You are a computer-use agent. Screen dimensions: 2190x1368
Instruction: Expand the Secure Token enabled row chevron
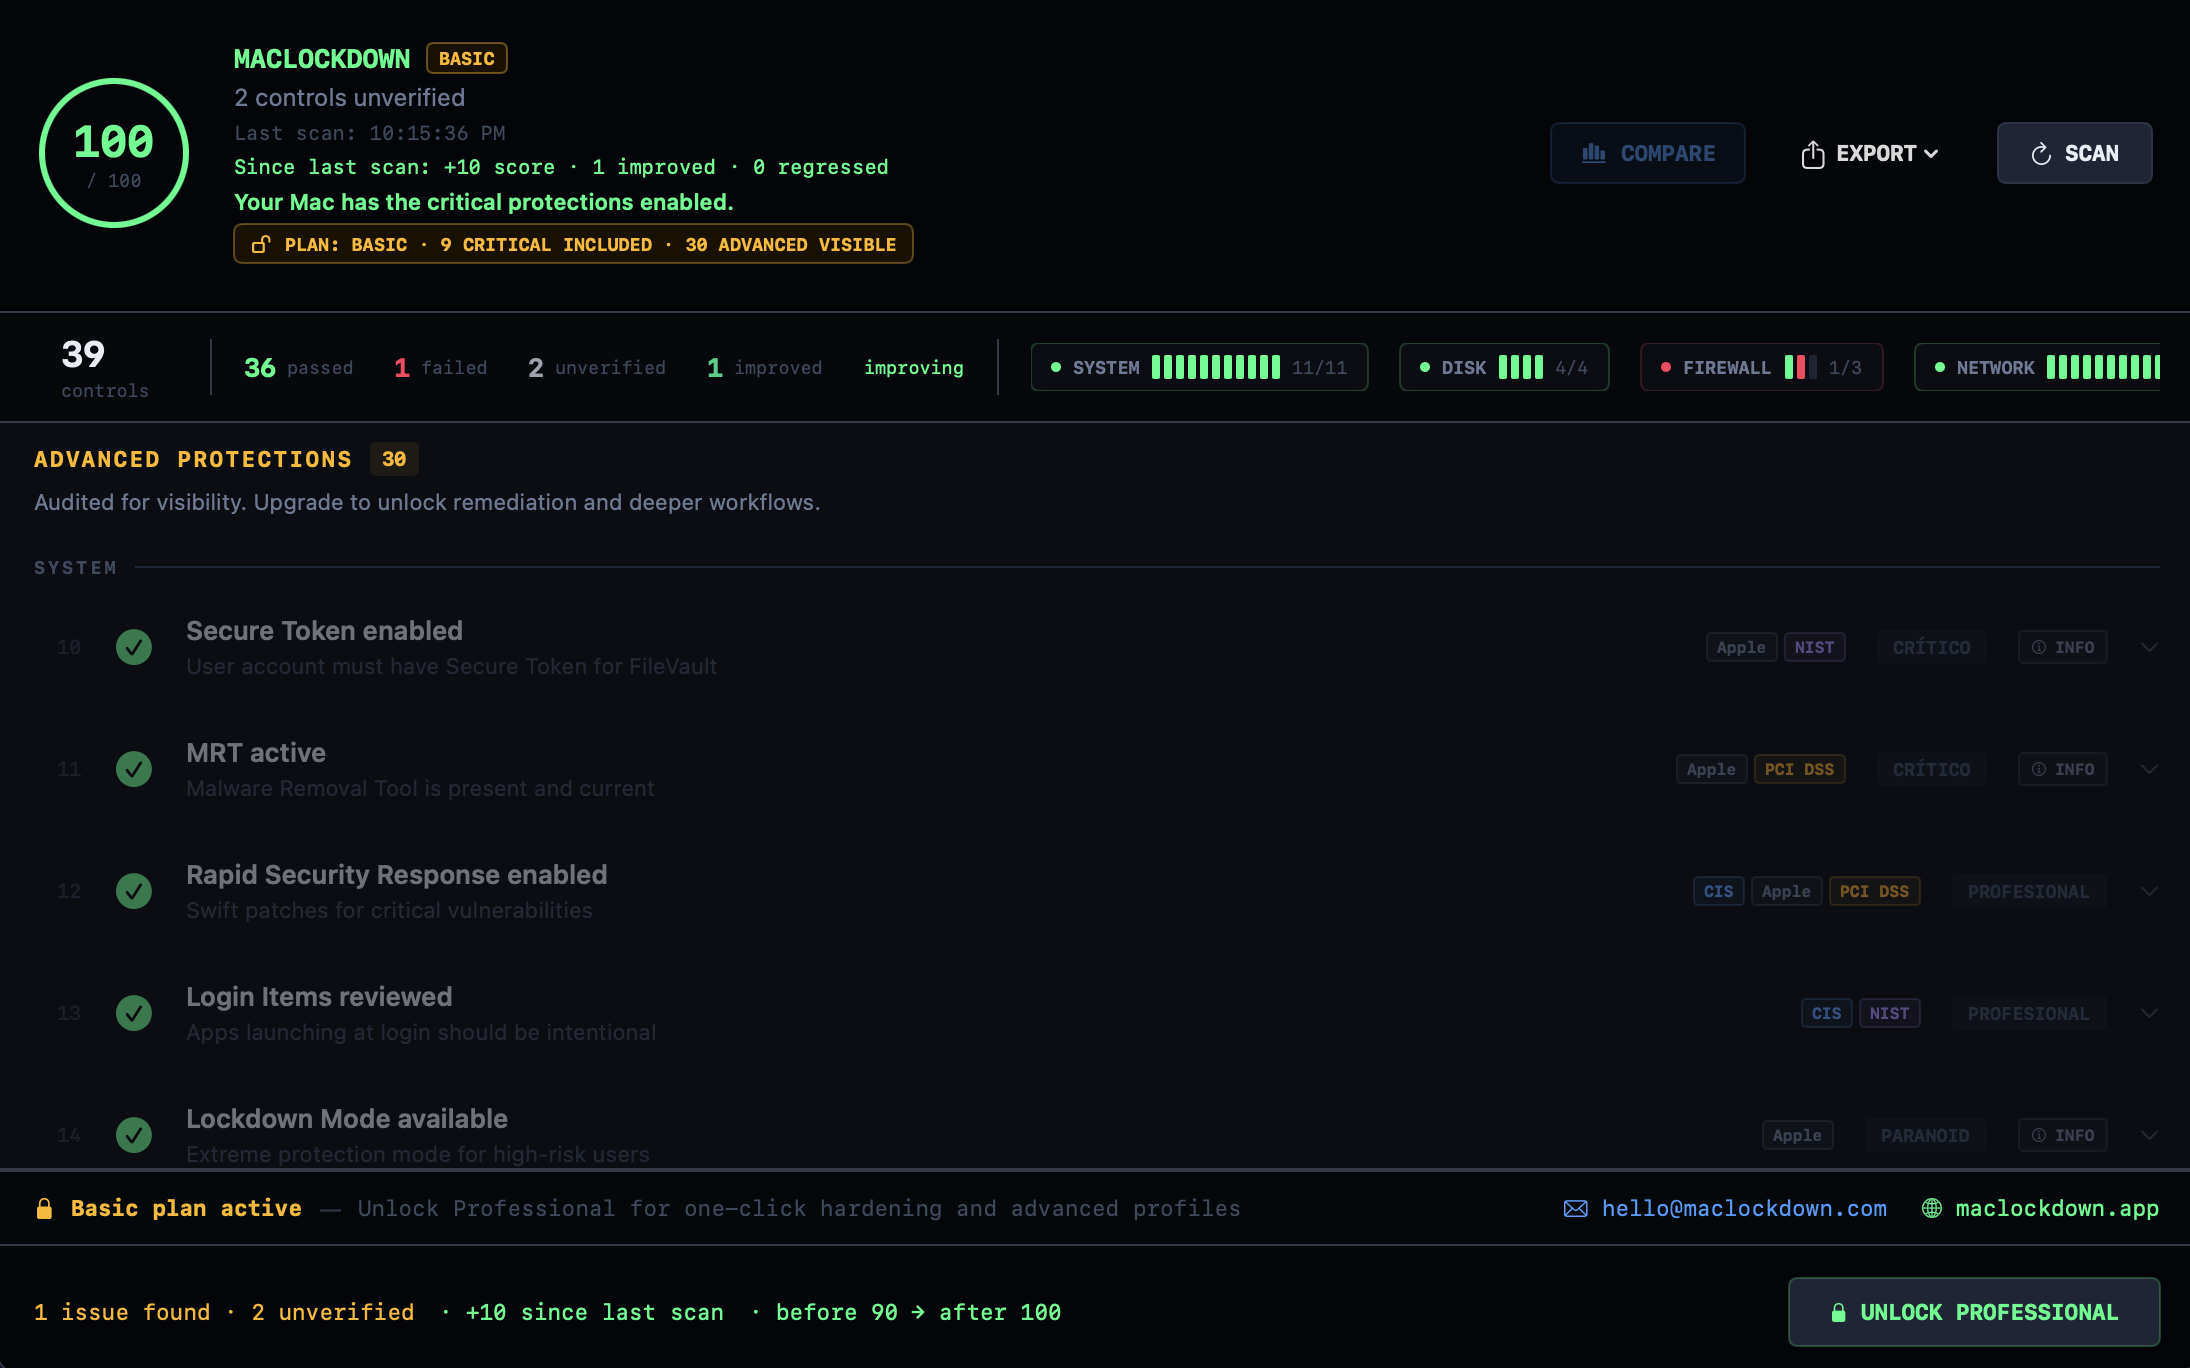point(2149,647)
